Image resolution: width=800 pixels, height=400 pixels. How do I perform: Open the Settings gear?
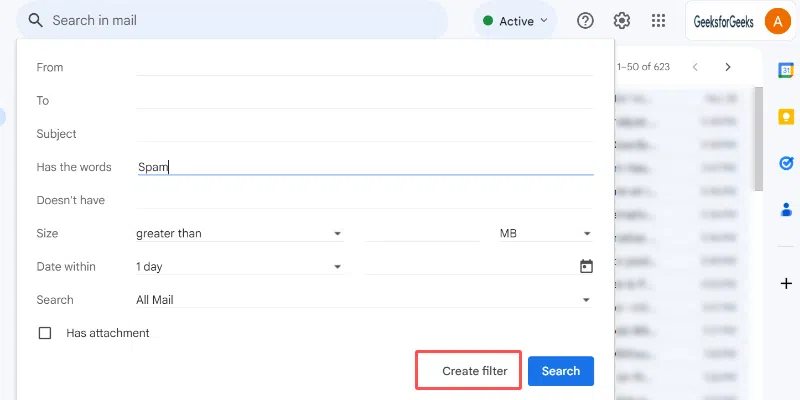tap(622, 20)
